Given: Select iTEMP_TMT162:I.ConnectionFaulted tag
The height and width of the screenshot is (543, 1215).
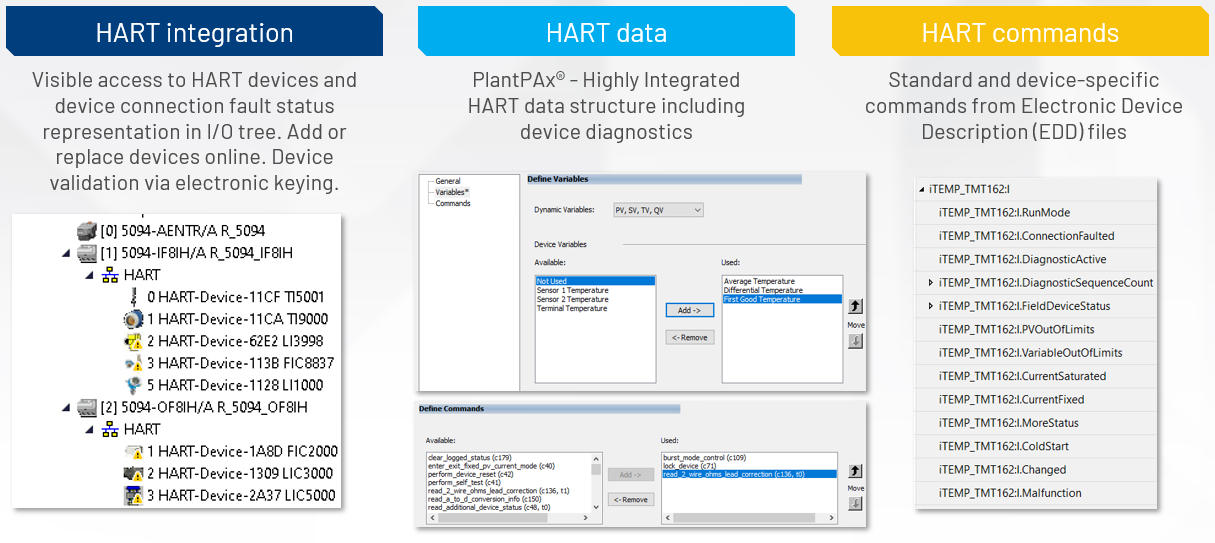Looking at the screenshot, I should (1036, 236).
